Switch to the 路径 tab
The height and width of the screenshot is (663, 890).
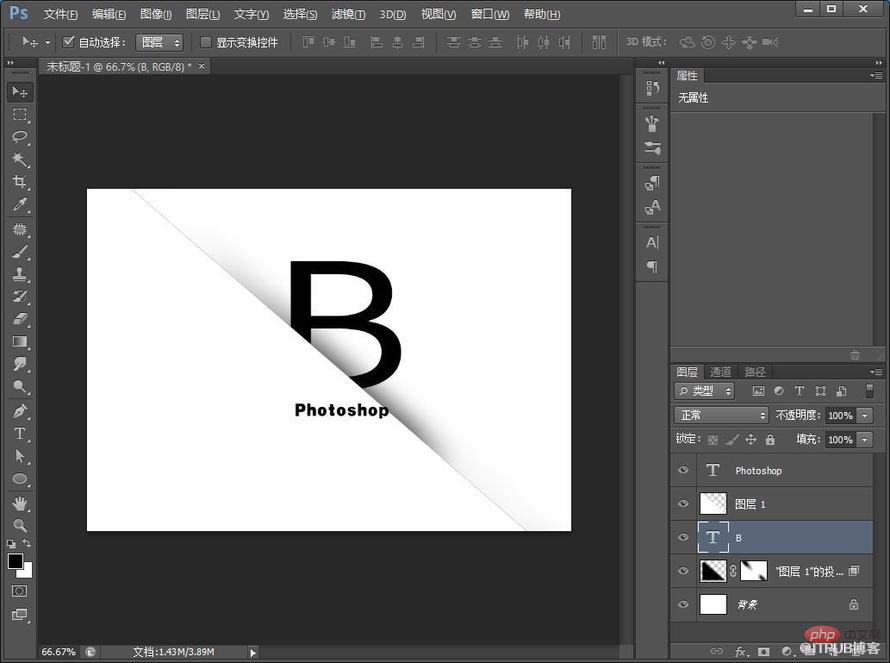point(755,372)
